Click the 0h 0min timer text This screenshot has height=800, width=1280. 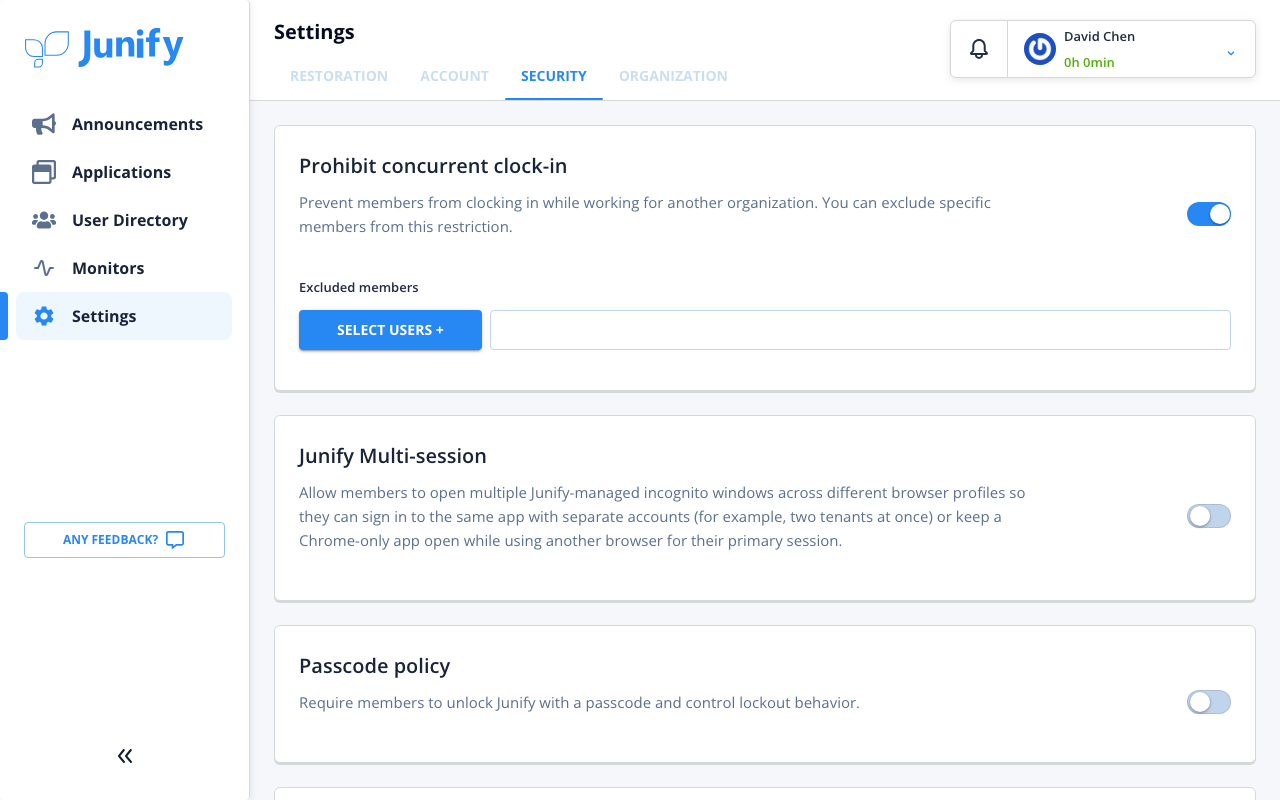(1089, 62)
